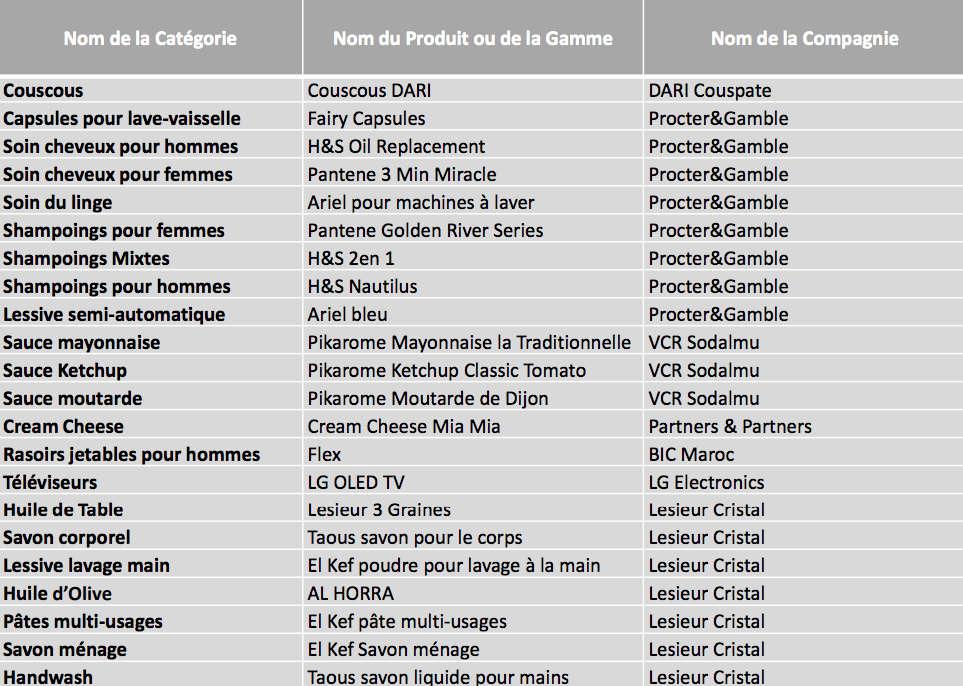Click the Fairy Capsules product cell
This screenshot has height=686, width=963.
(472, 118)
